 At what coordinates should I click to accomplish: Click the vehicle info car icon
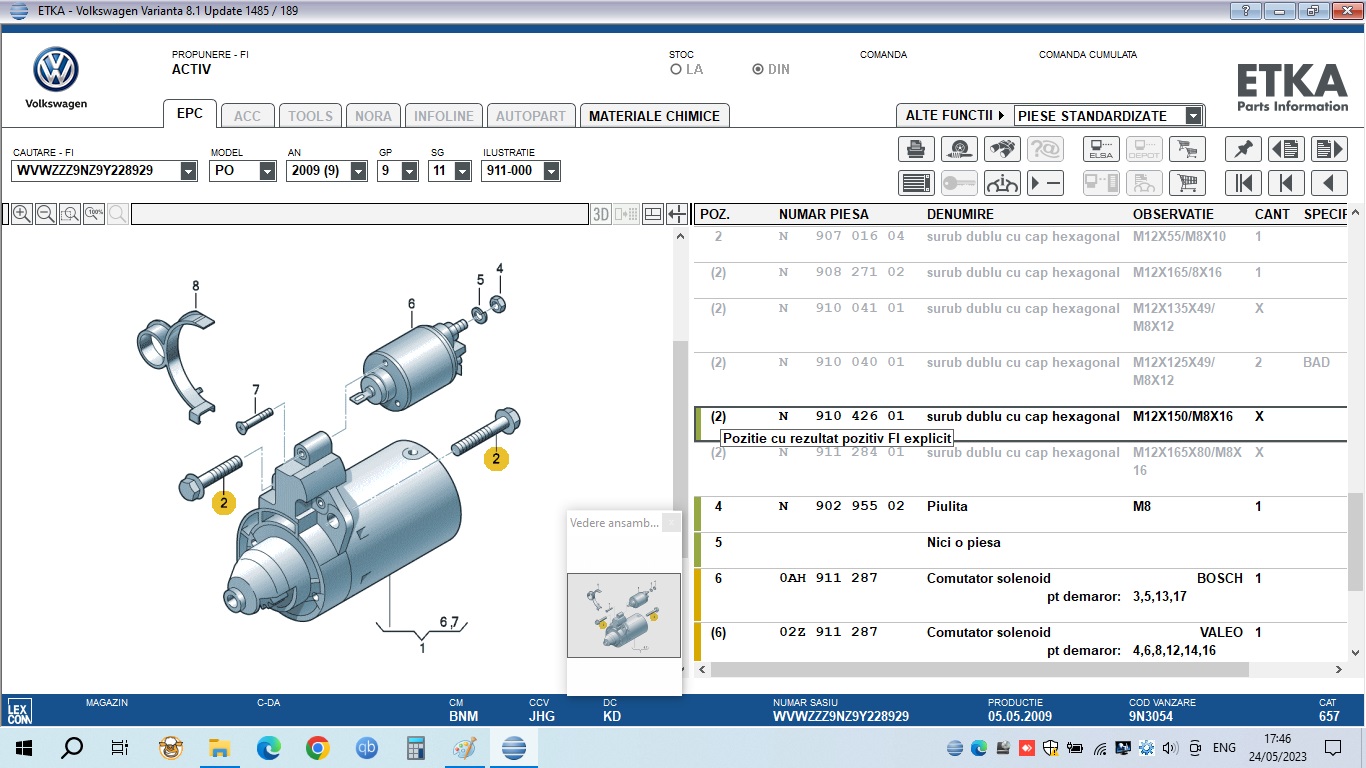(1002, 183)
